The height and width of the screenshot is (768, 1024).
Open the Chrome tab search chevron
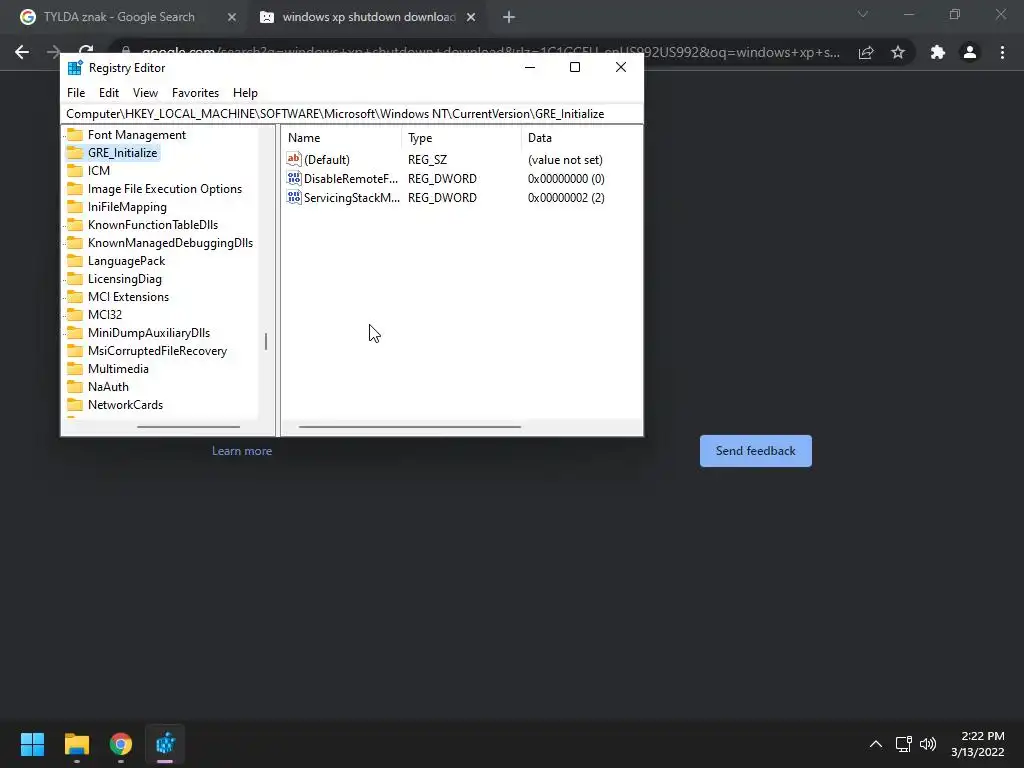[863, 14]
